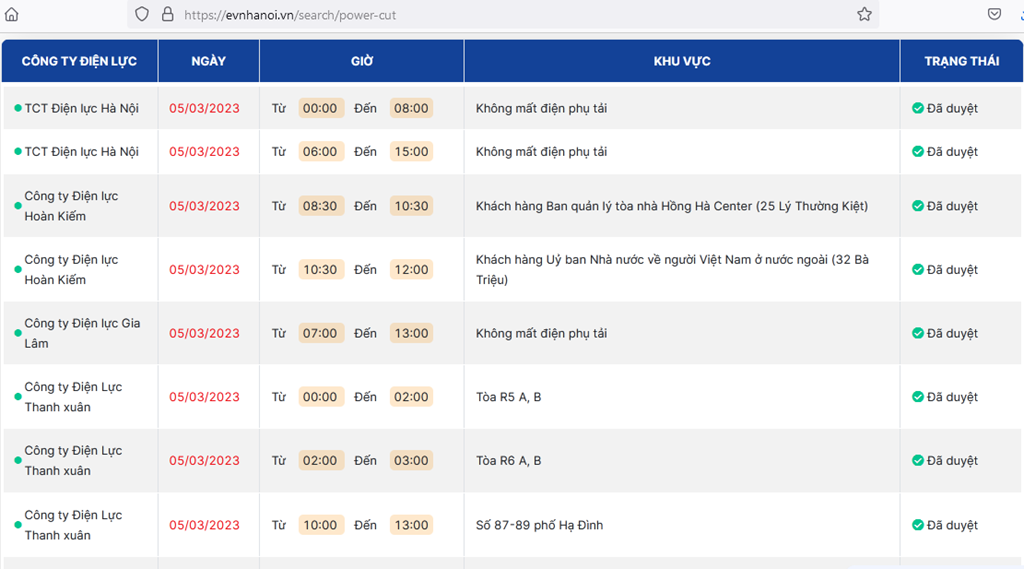Click the KHU VỰC column header
1024x569 pixels.
pos(682,61)
